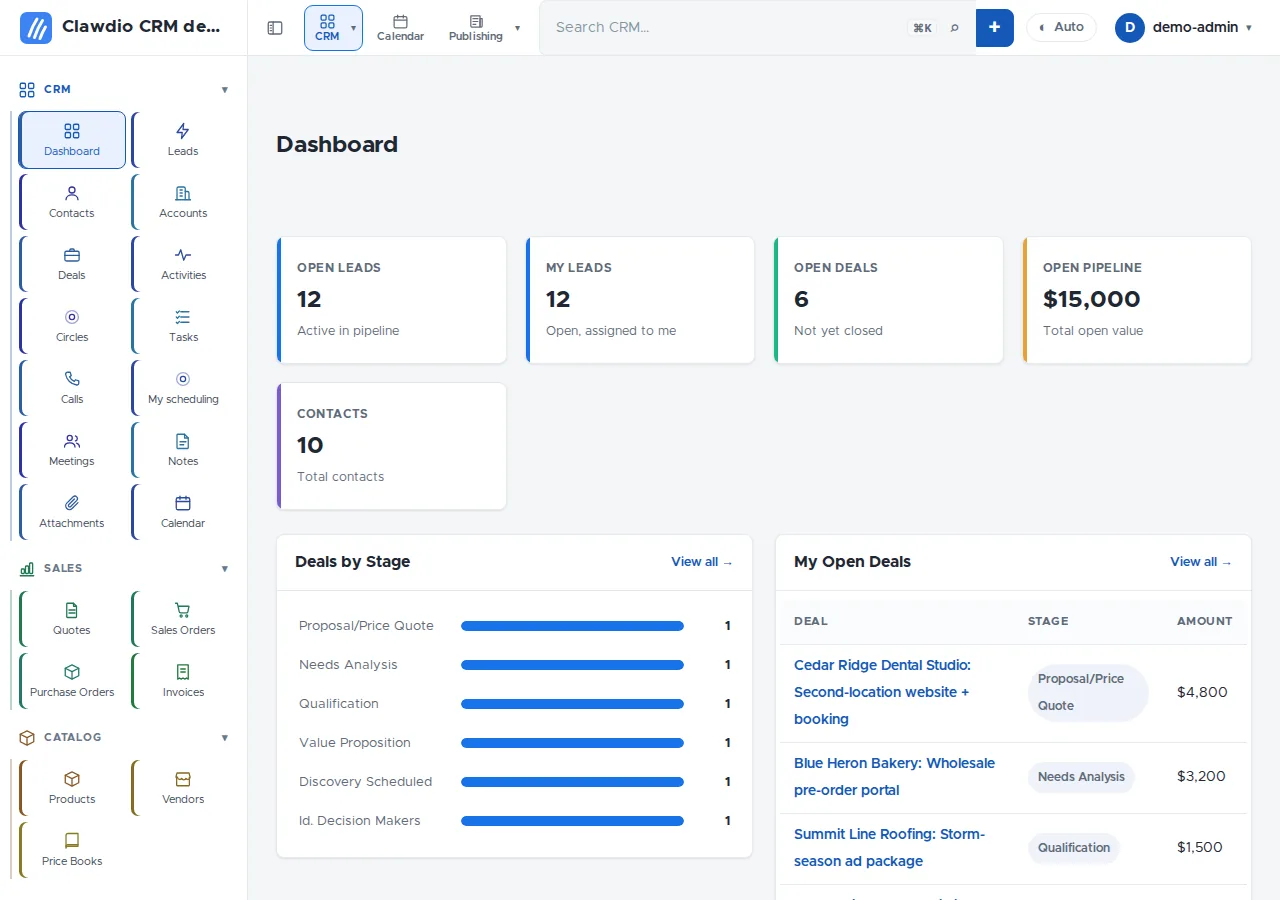Open the sidebar Calendar item
The height and width of the screenshot is (900, 1280).
pos(183,512)
